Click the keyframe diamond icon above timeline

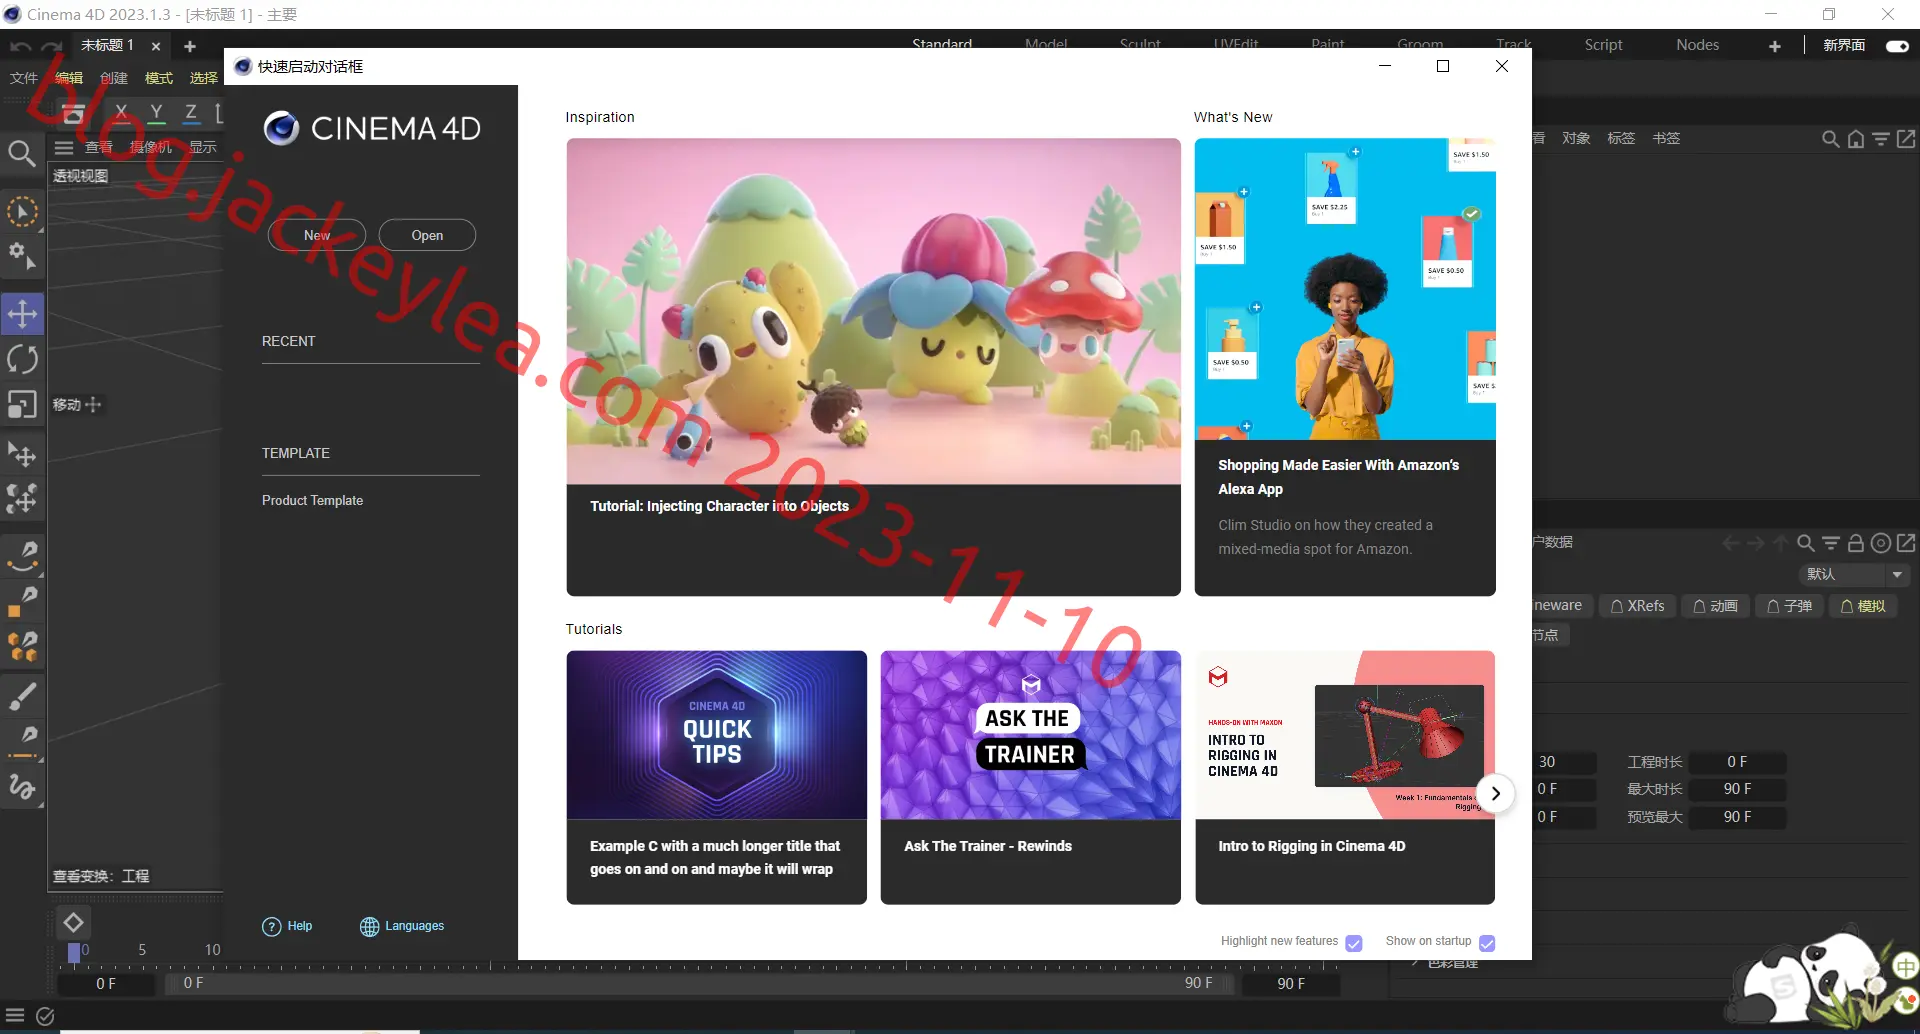pos(73,922)
